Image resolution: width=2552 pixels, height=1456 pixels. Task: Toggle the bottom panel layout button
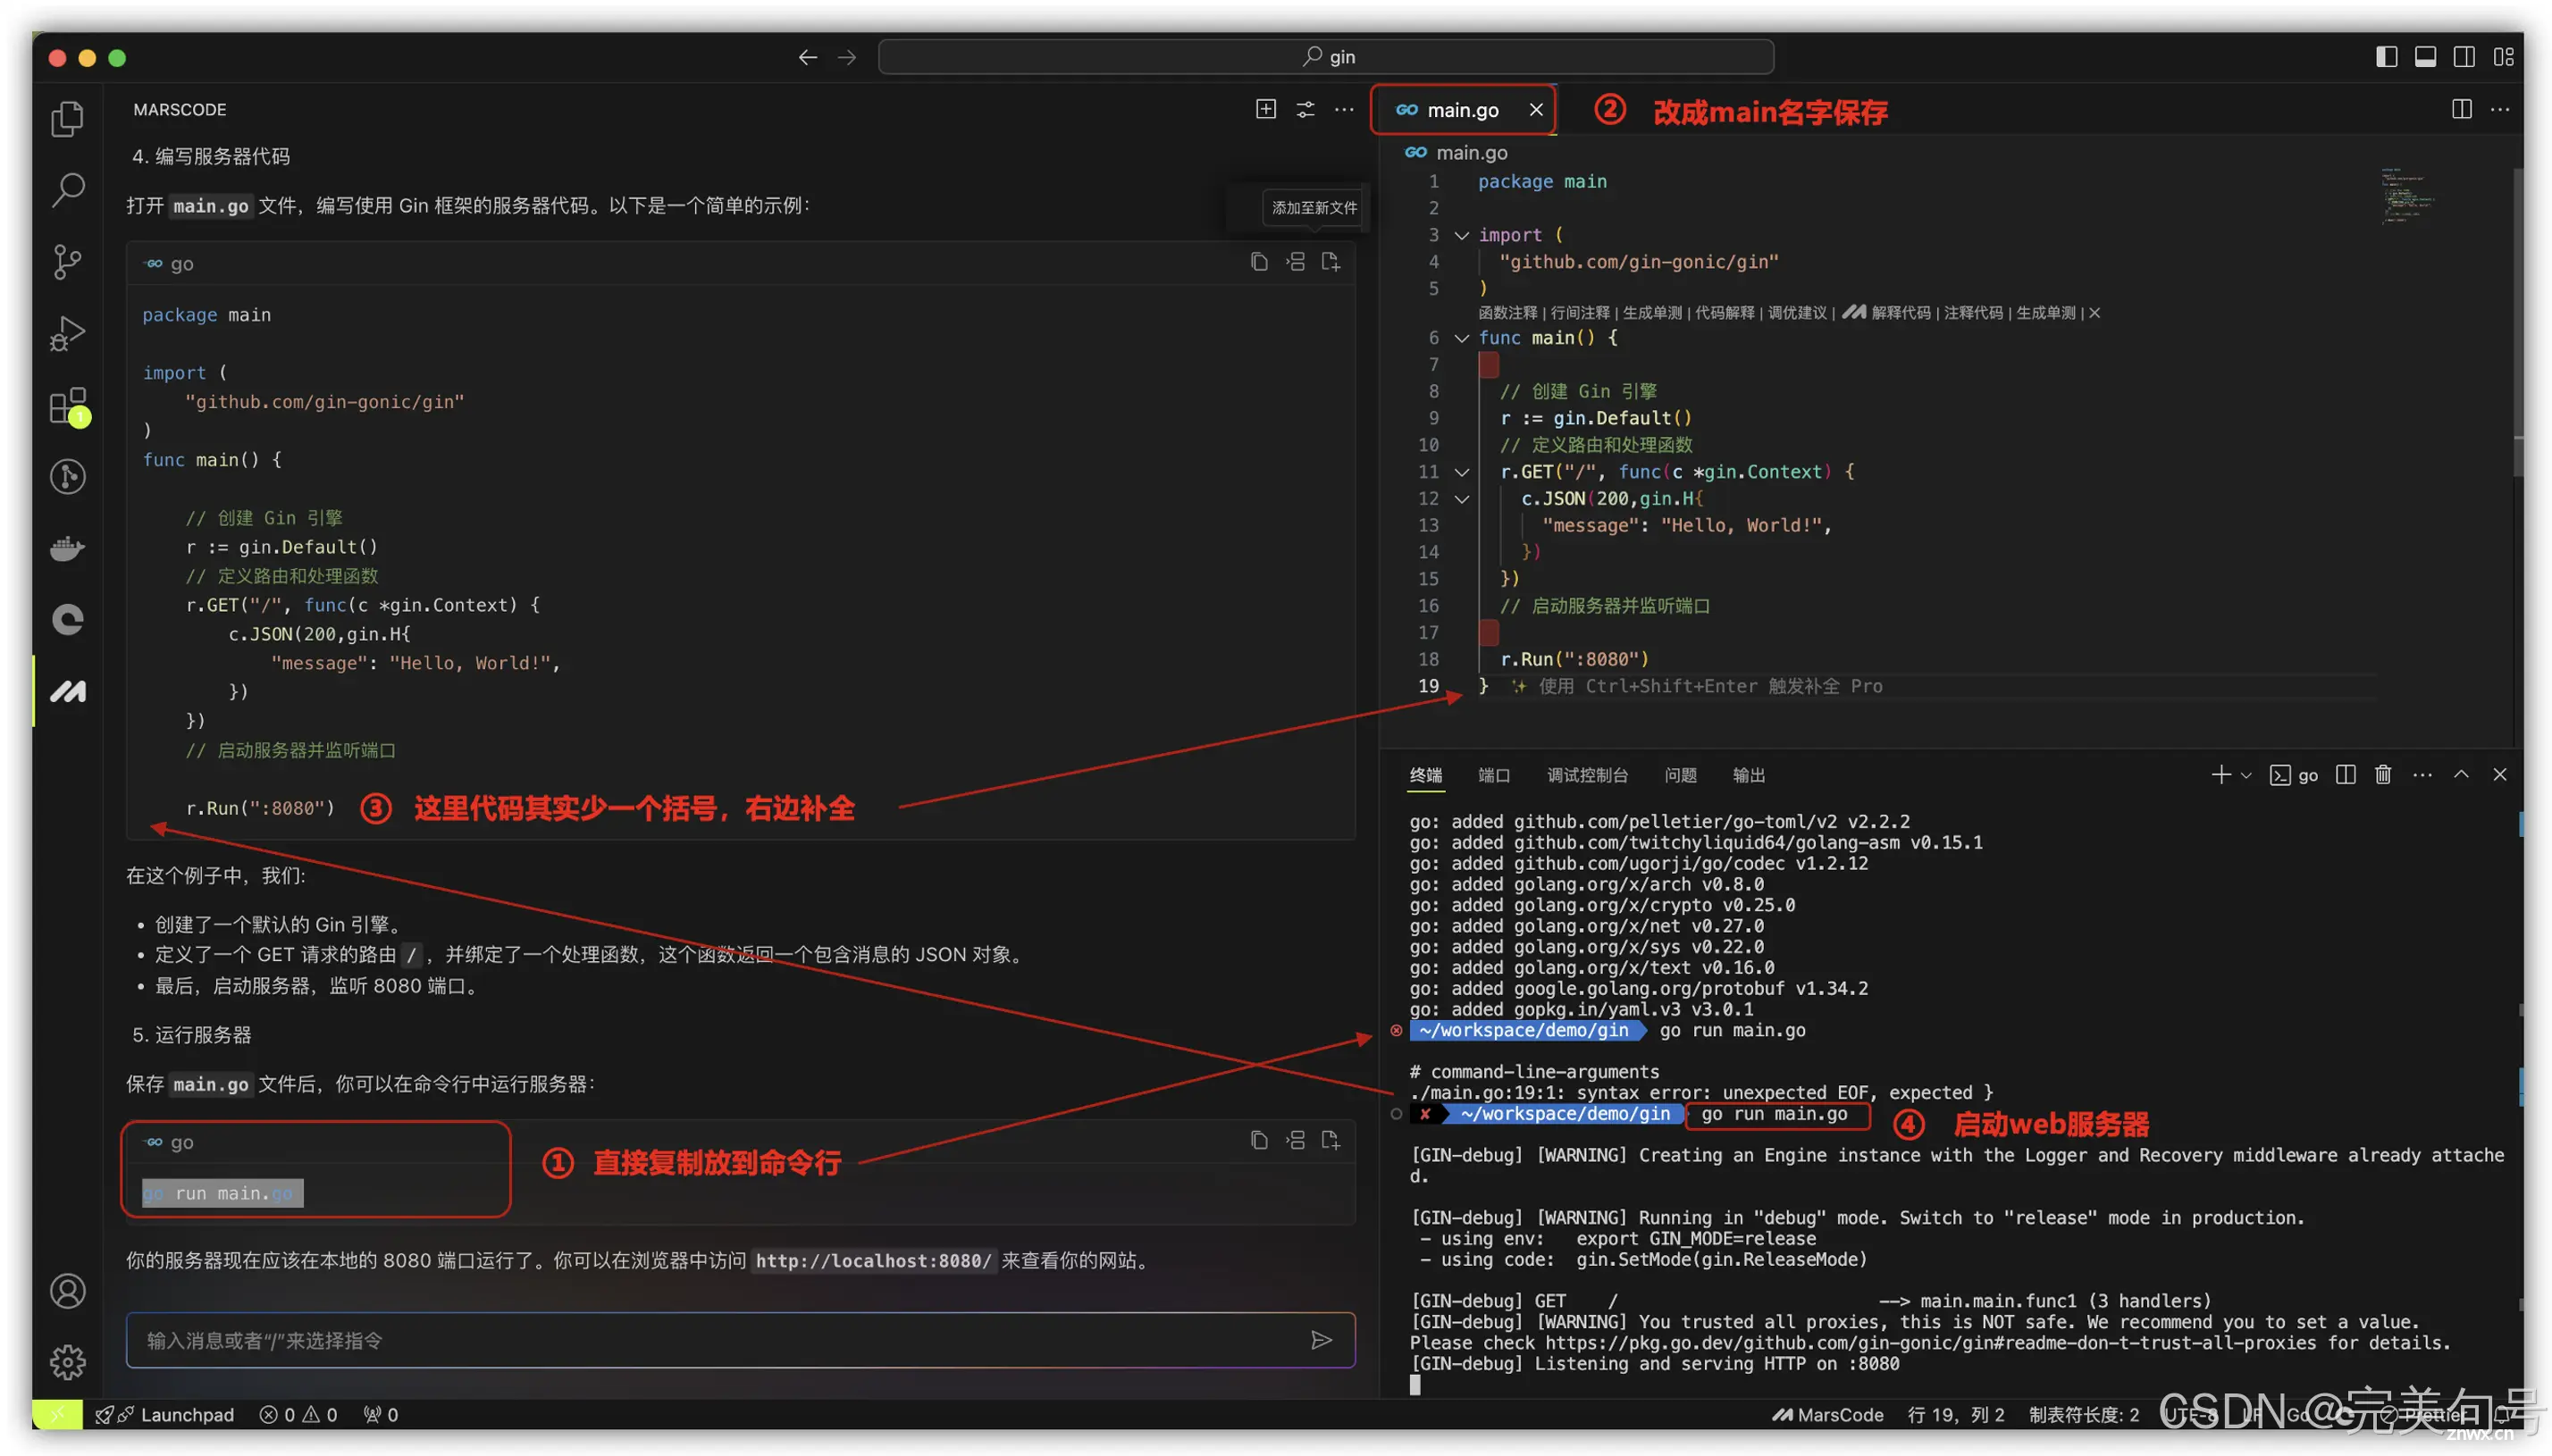pyautogui.click(x=2425, y=57)
